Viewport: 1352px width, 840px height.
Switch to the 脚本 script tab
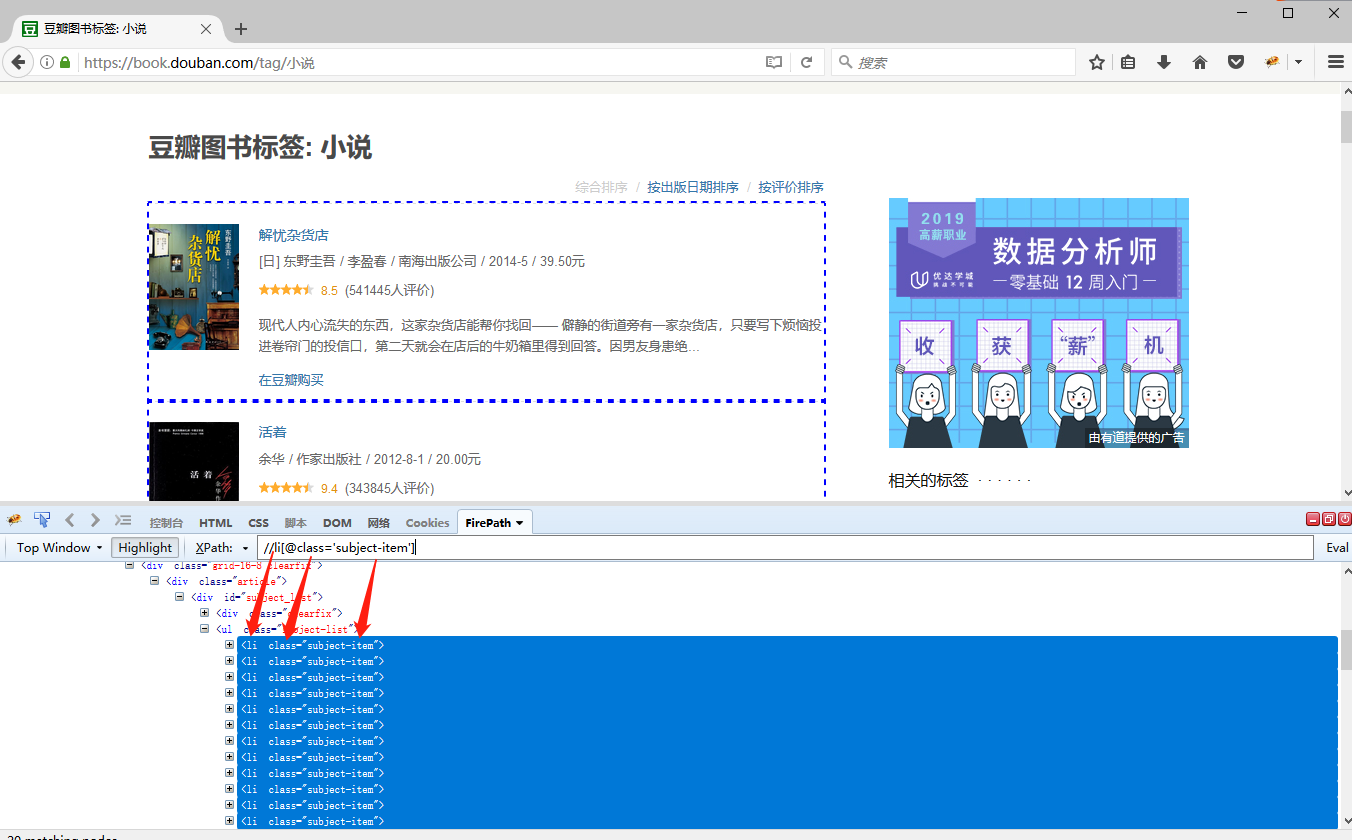tap(295, 523)
